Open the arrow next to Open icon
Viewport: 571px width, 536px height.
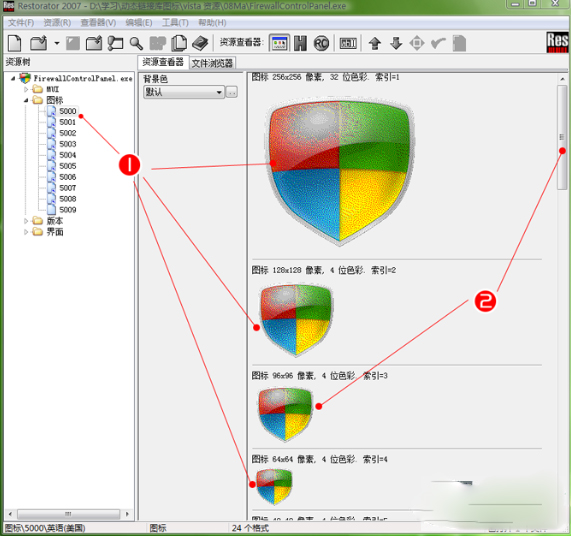point(57,43)
